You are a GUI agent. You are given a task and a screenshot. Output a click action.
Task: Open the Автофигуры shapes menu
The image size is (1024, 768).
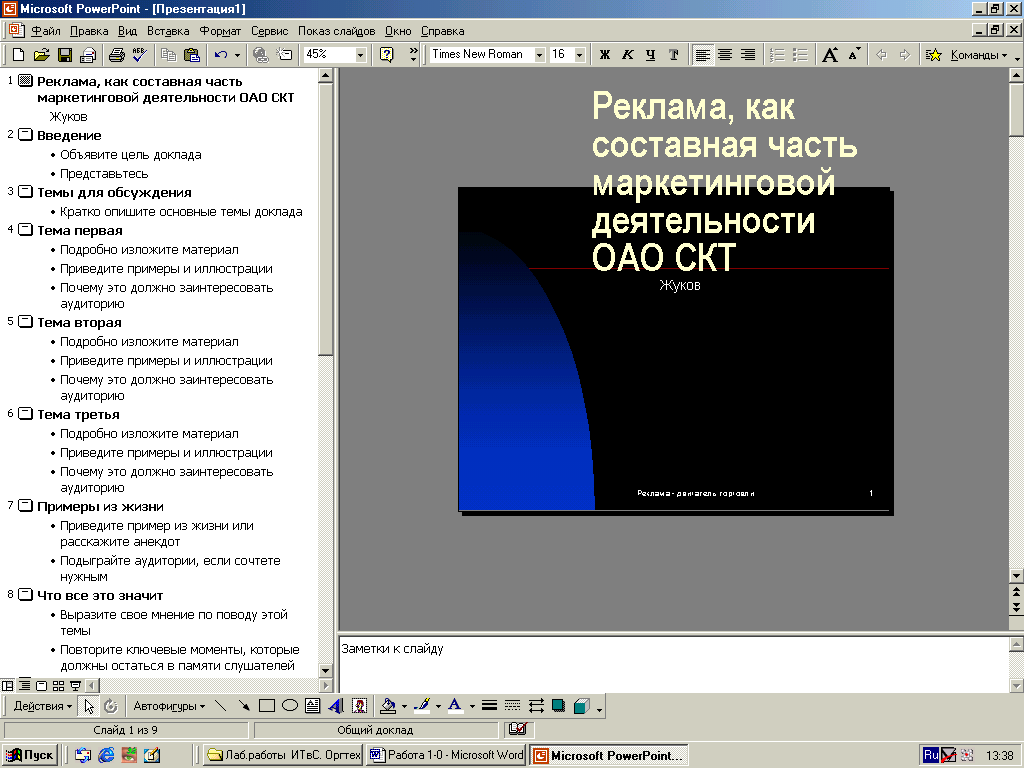(169, 706)
